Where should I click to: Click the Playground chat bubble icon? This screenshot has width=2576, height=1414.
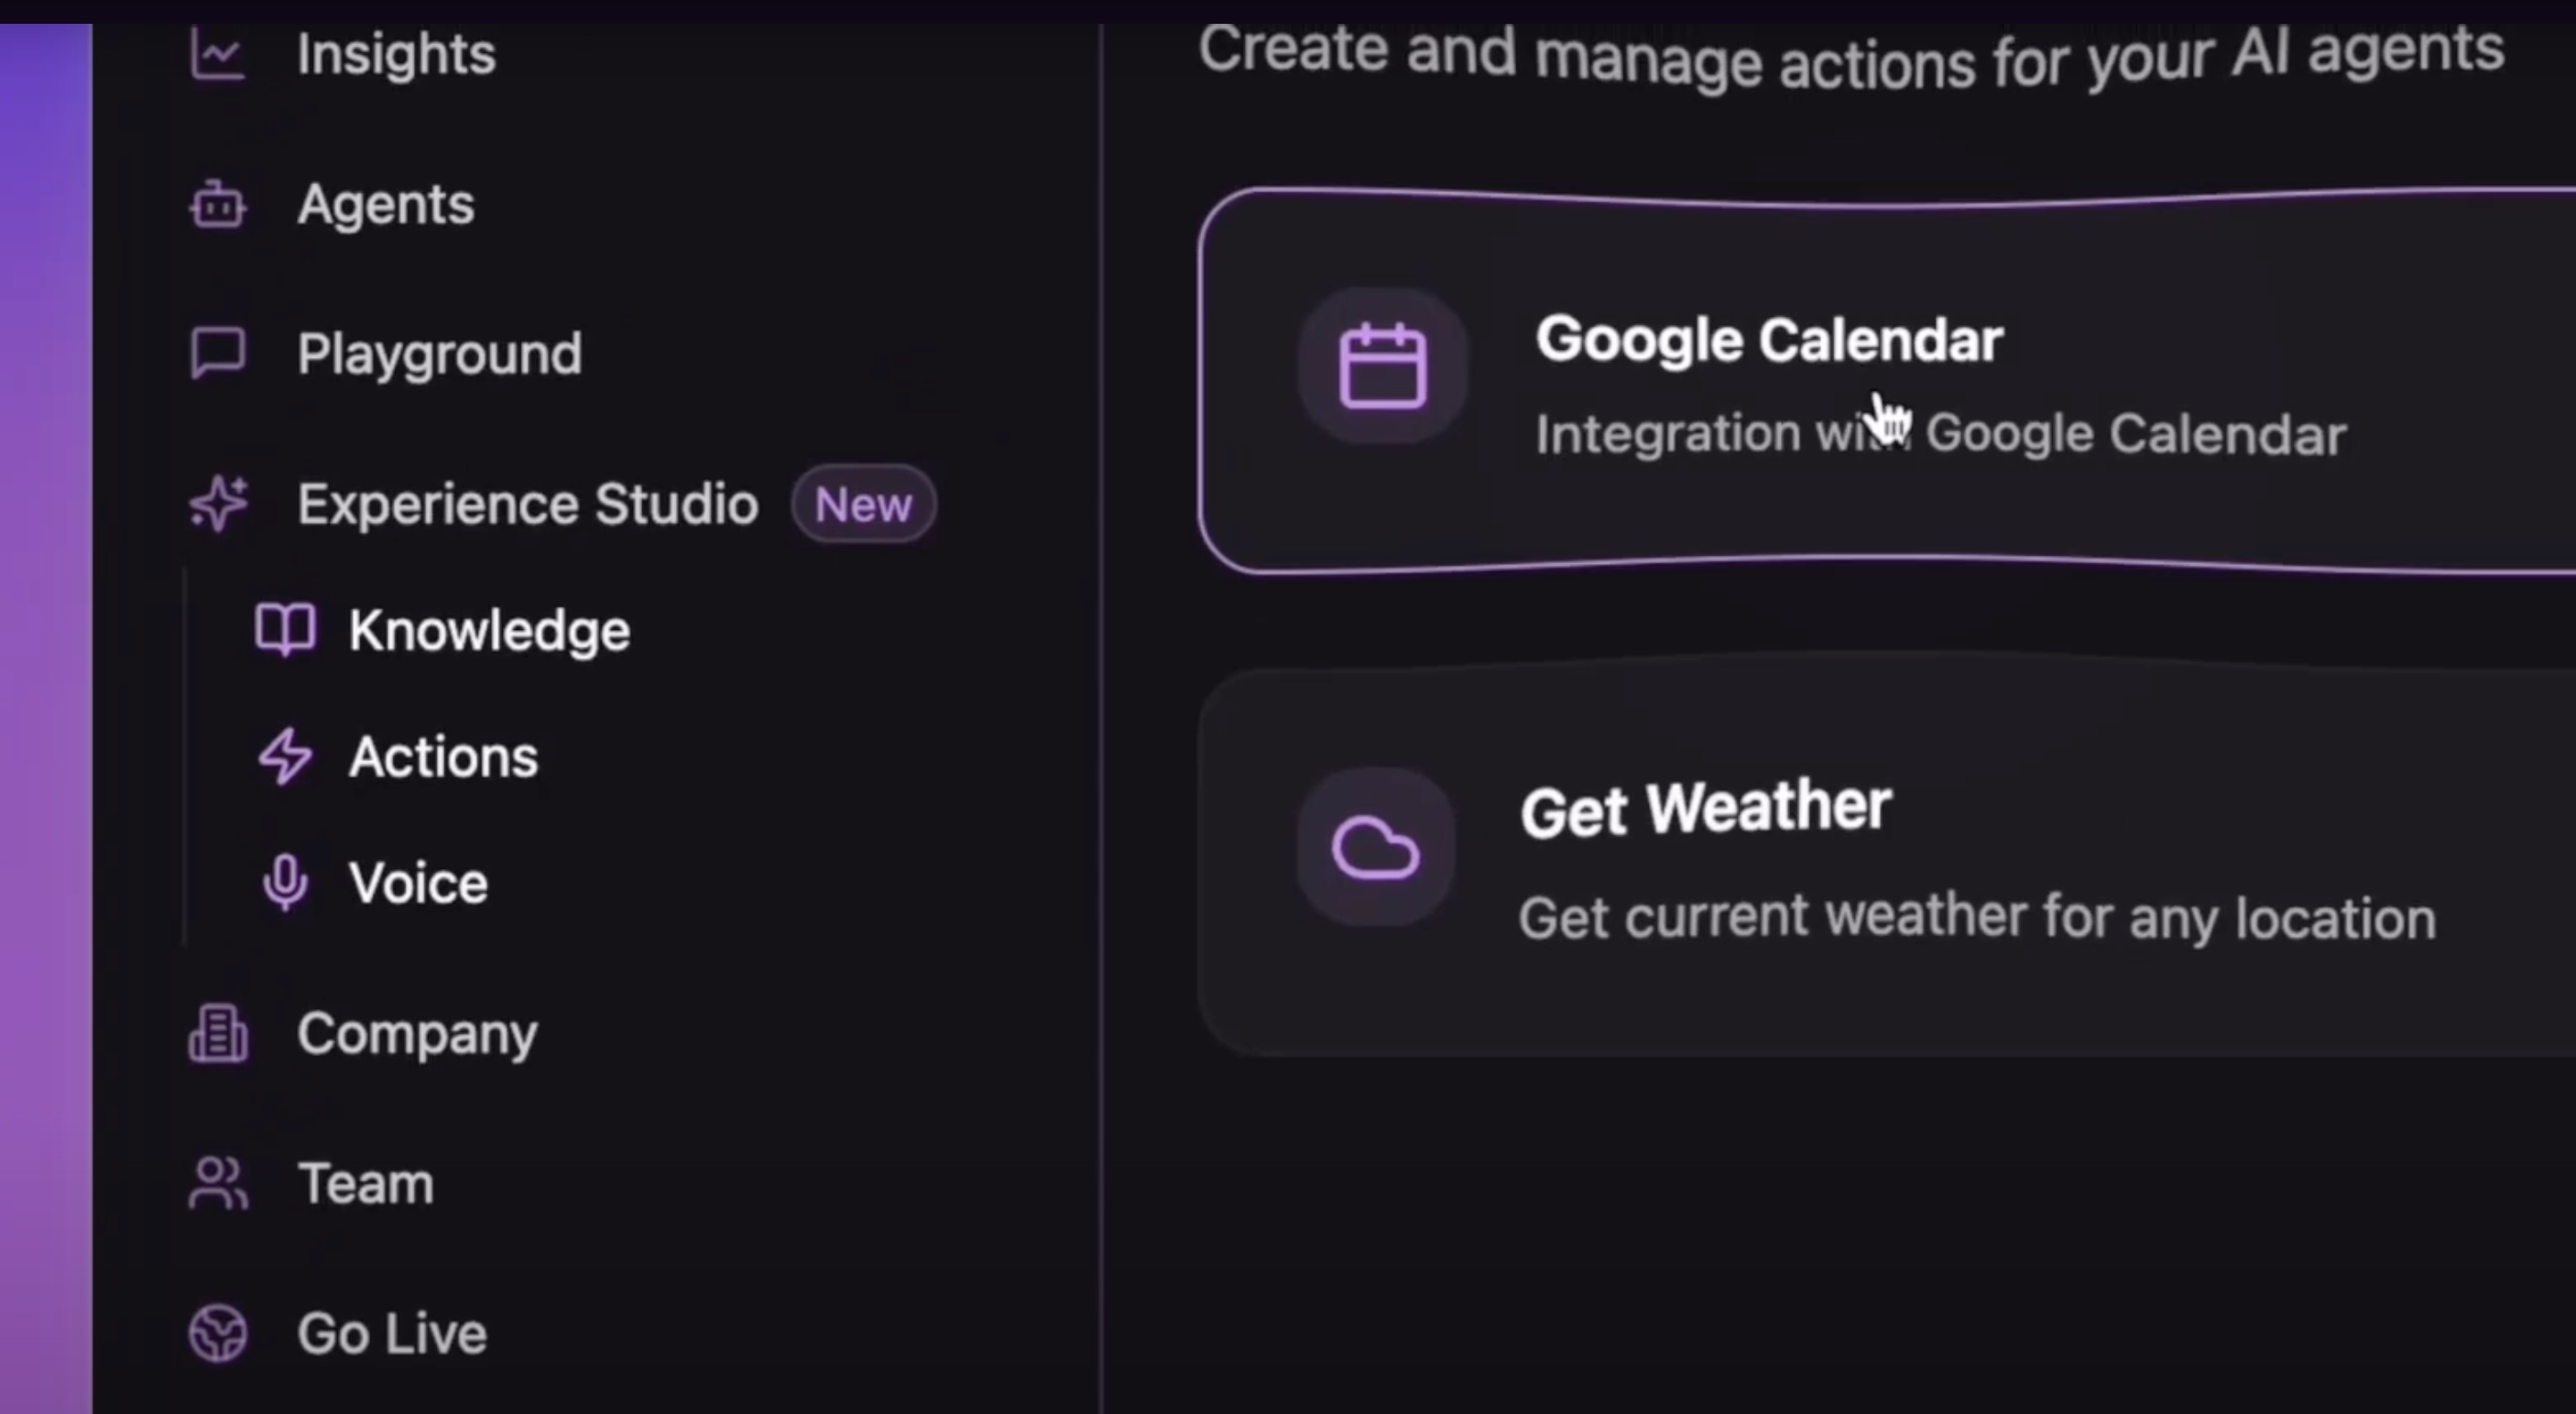(217, 353)
